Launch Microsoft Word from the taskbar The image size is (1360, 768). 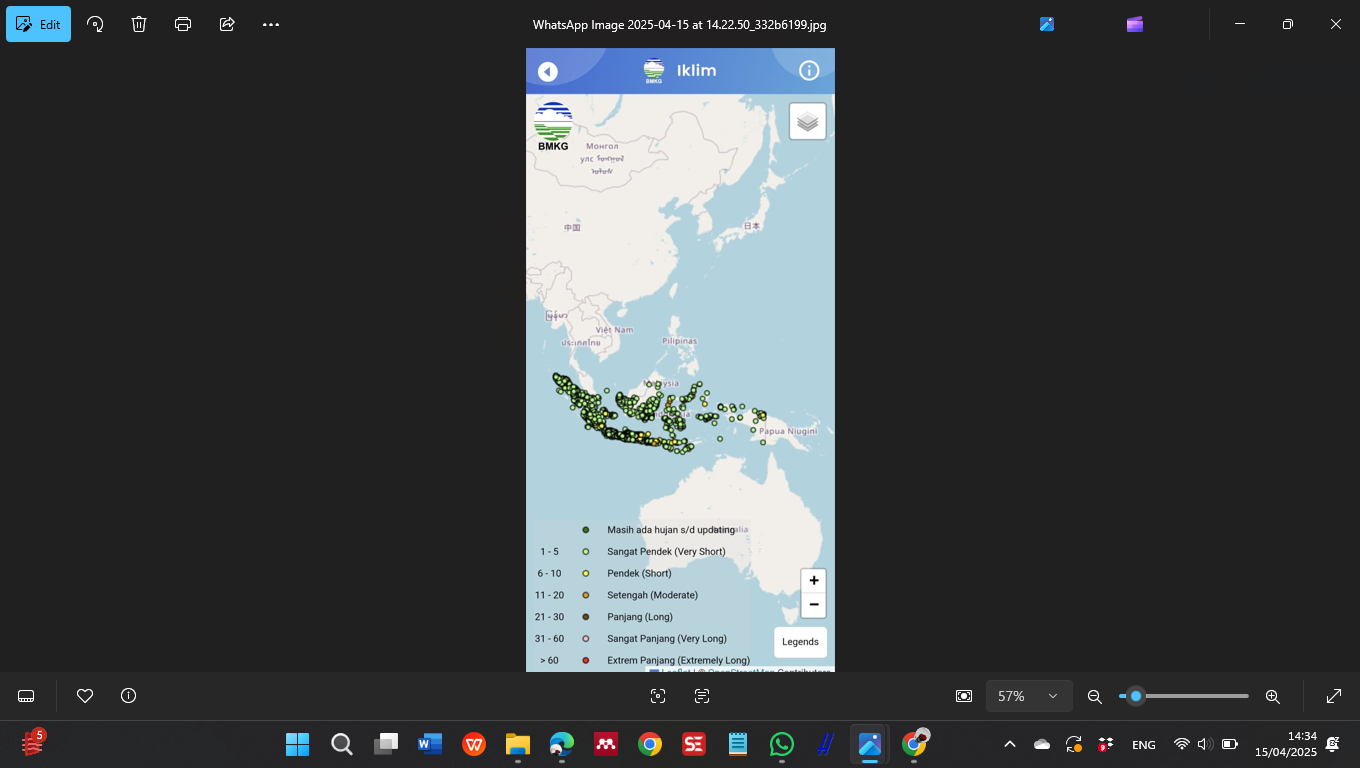pyautogui.click(x=430, y=744)
